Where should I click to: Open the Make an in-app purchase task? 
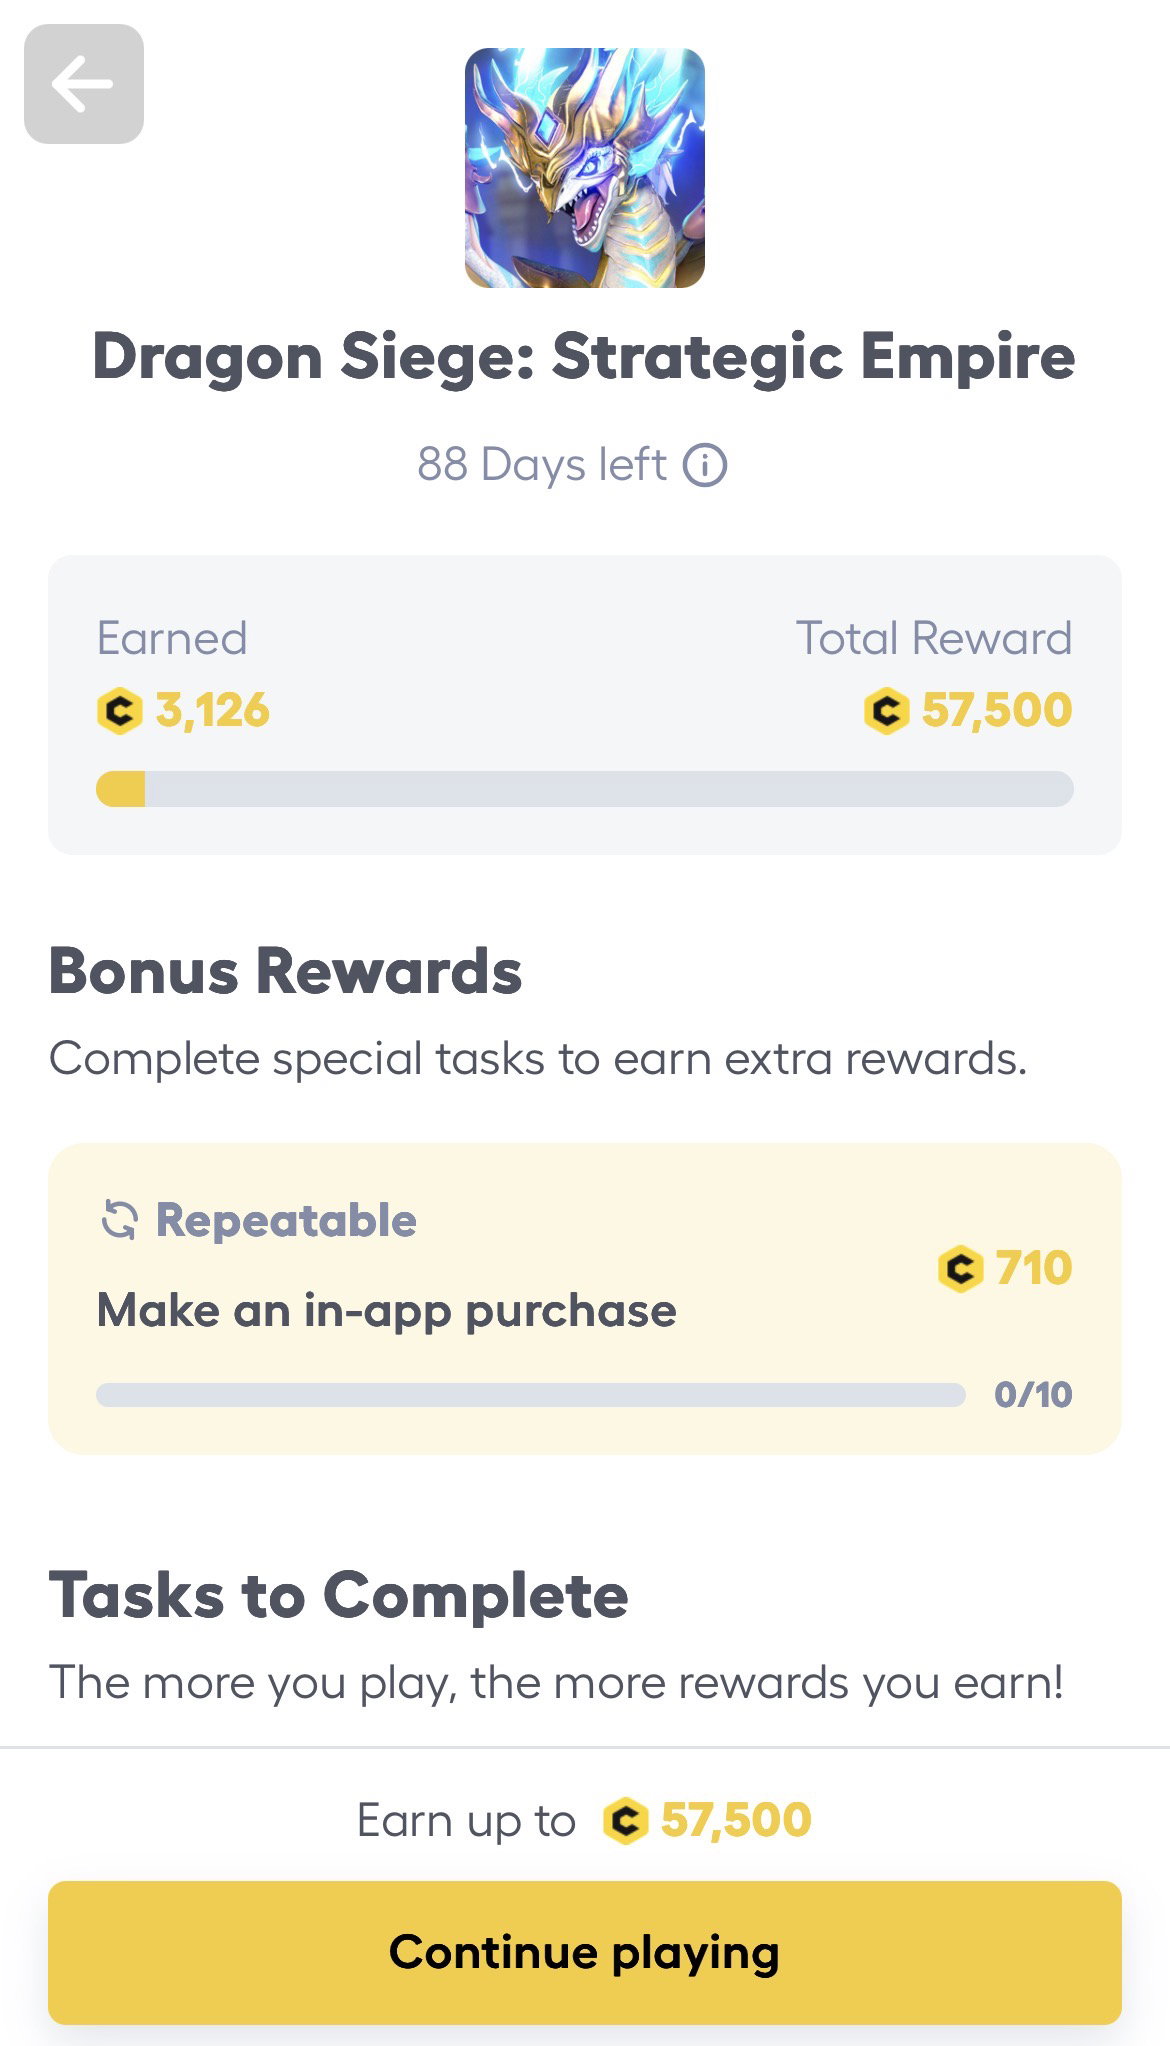click(x=585, y=1299)
